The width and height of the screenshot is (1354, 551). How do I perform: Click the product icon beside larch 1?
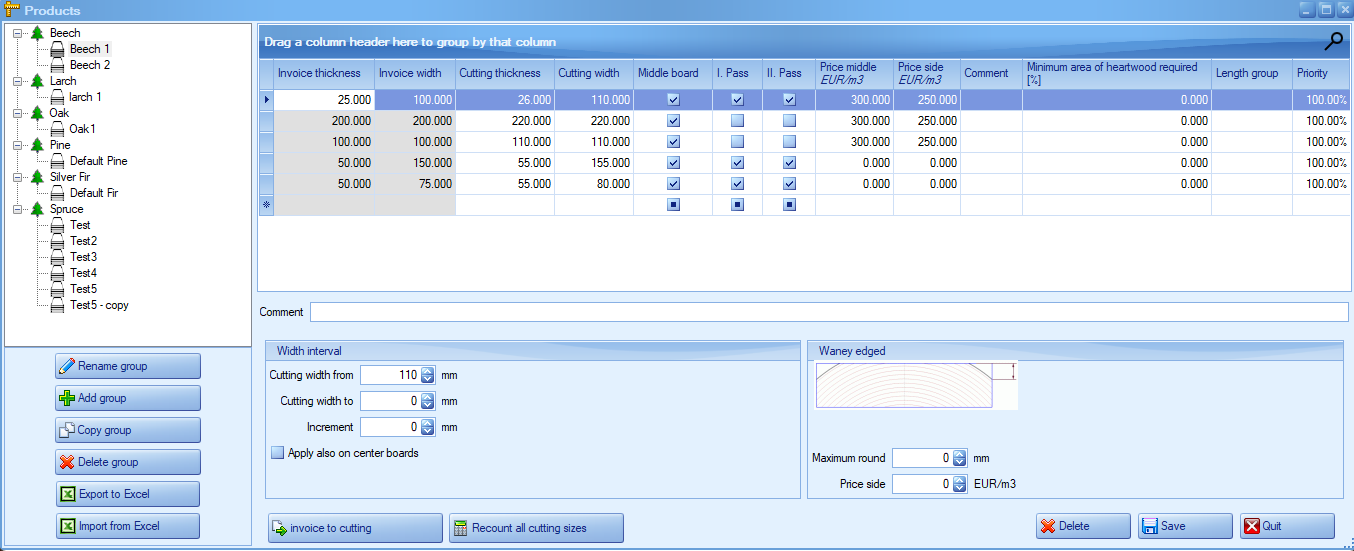(58, 97)
